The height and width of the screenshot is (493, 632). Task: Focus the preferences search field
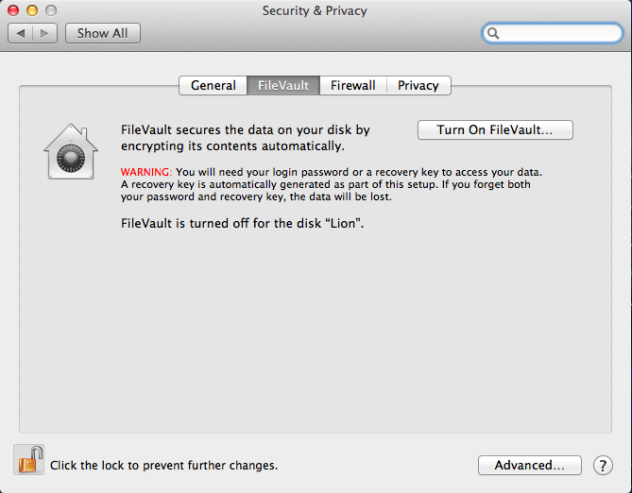pyautogui.click(x=553, y=33)
